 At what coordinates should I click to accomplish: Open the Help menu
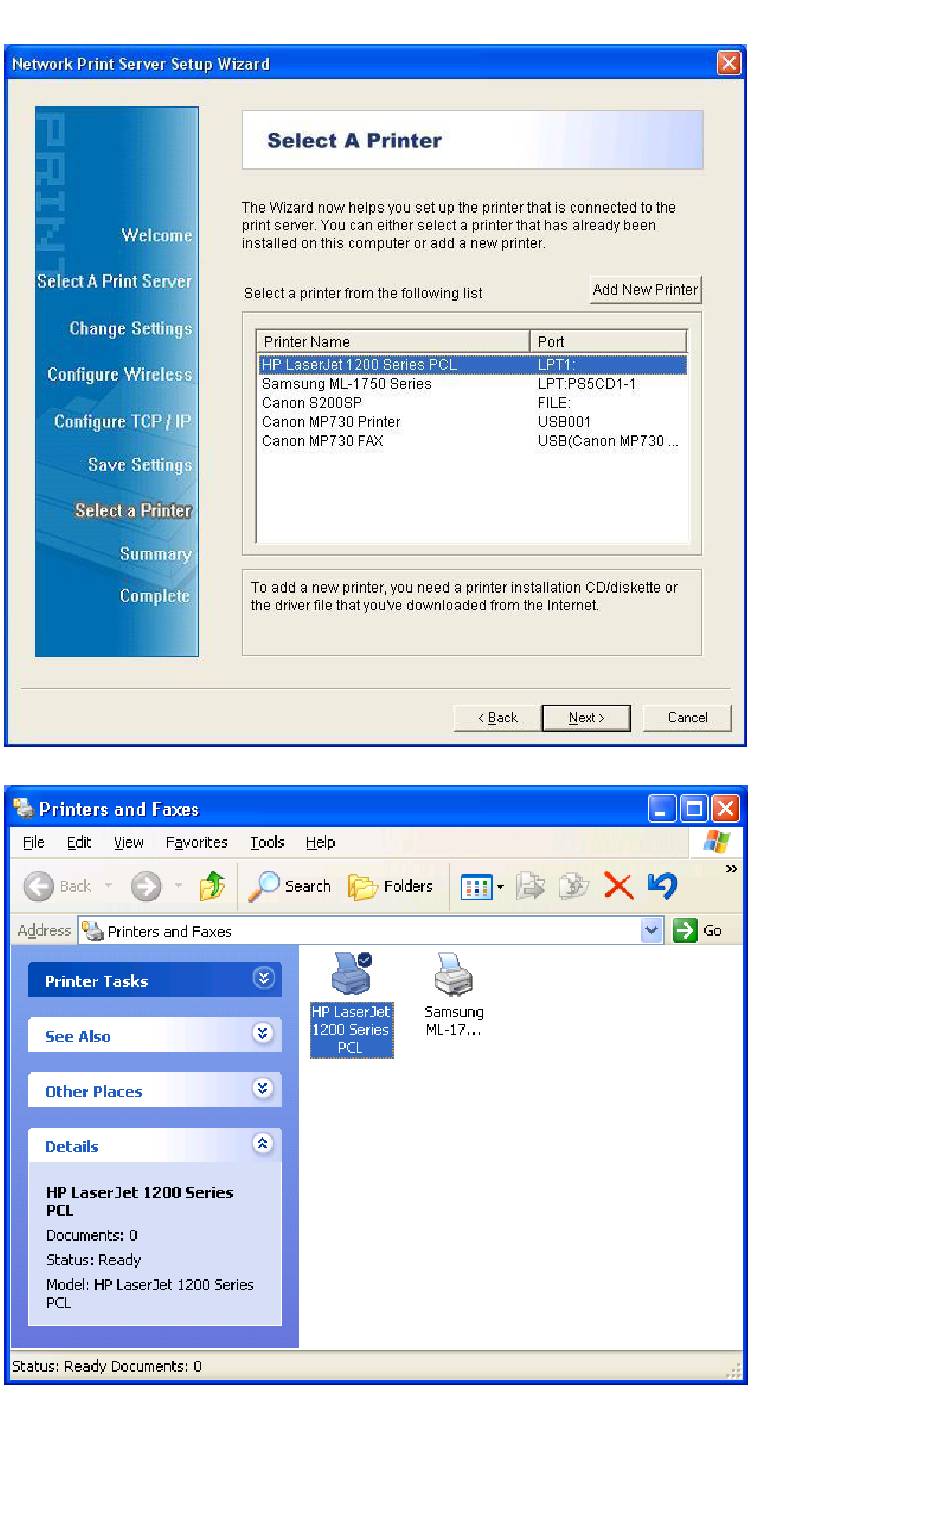[x=320, y=842]
